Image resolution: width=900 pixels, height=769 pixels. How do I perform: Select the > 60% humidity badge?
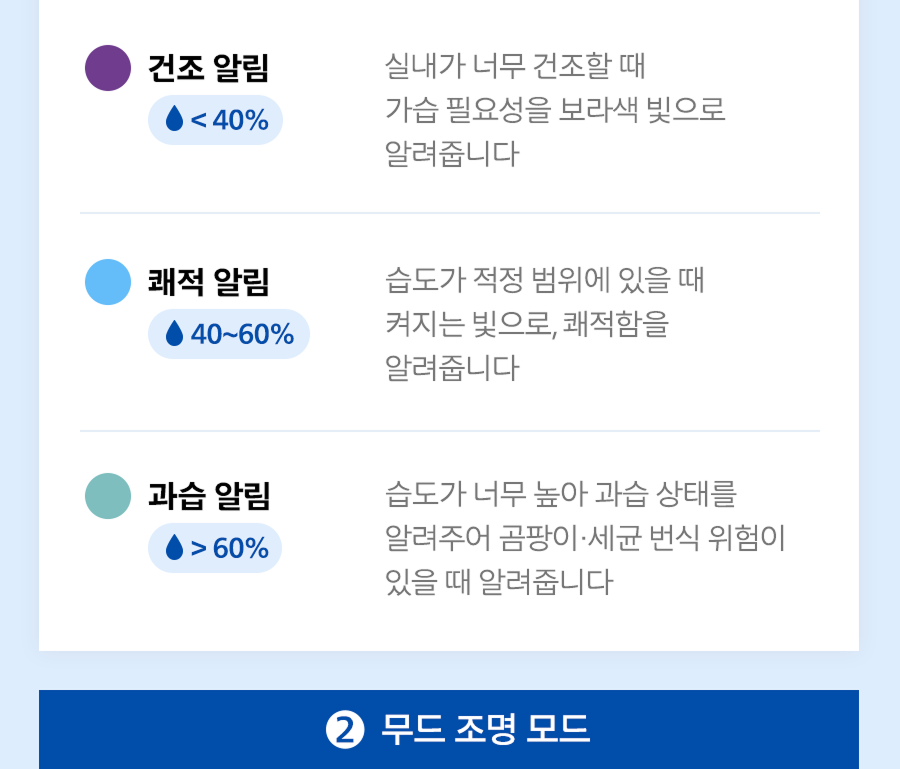(x=215, y=548)
